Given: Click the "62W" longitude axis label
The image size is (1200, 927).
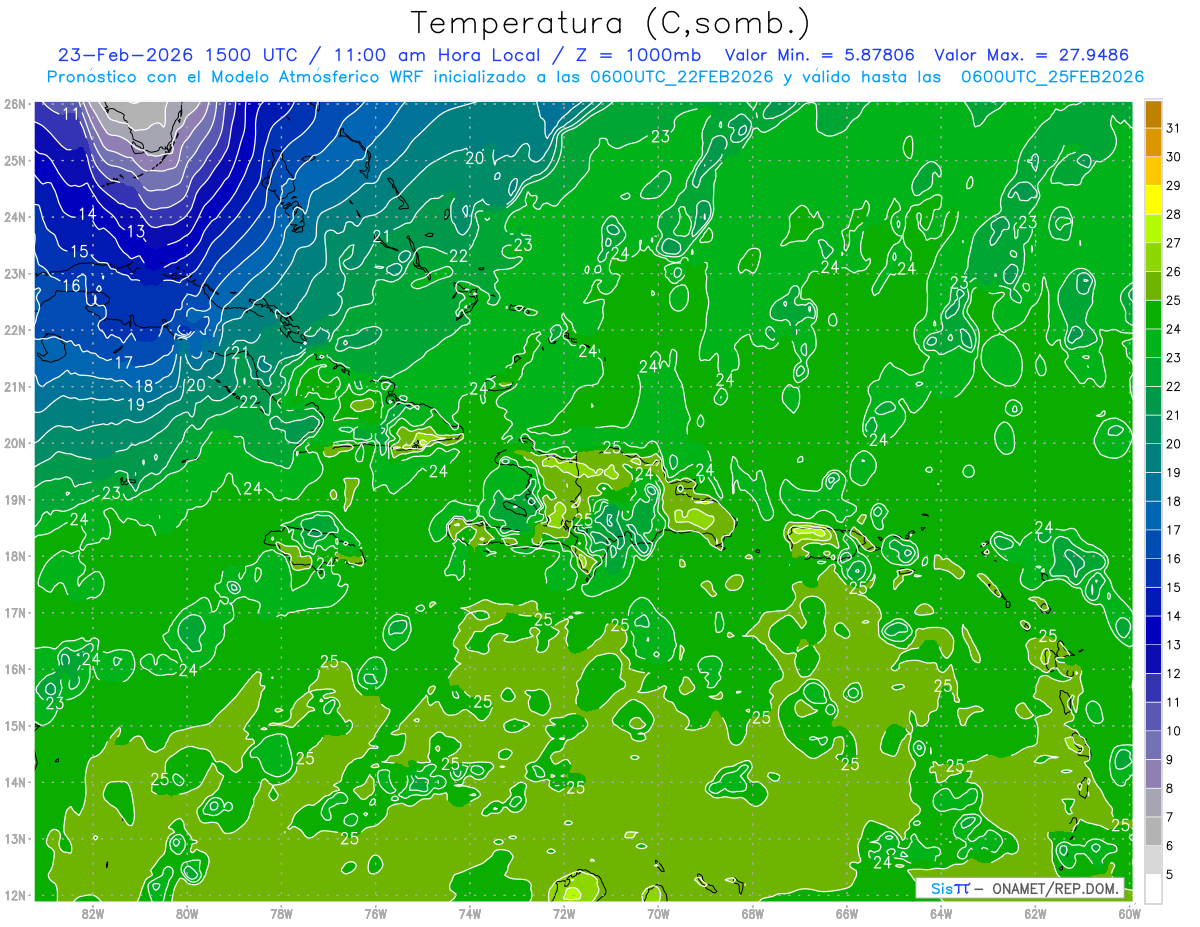Looking at the screenshot, I should [1035, 912].
